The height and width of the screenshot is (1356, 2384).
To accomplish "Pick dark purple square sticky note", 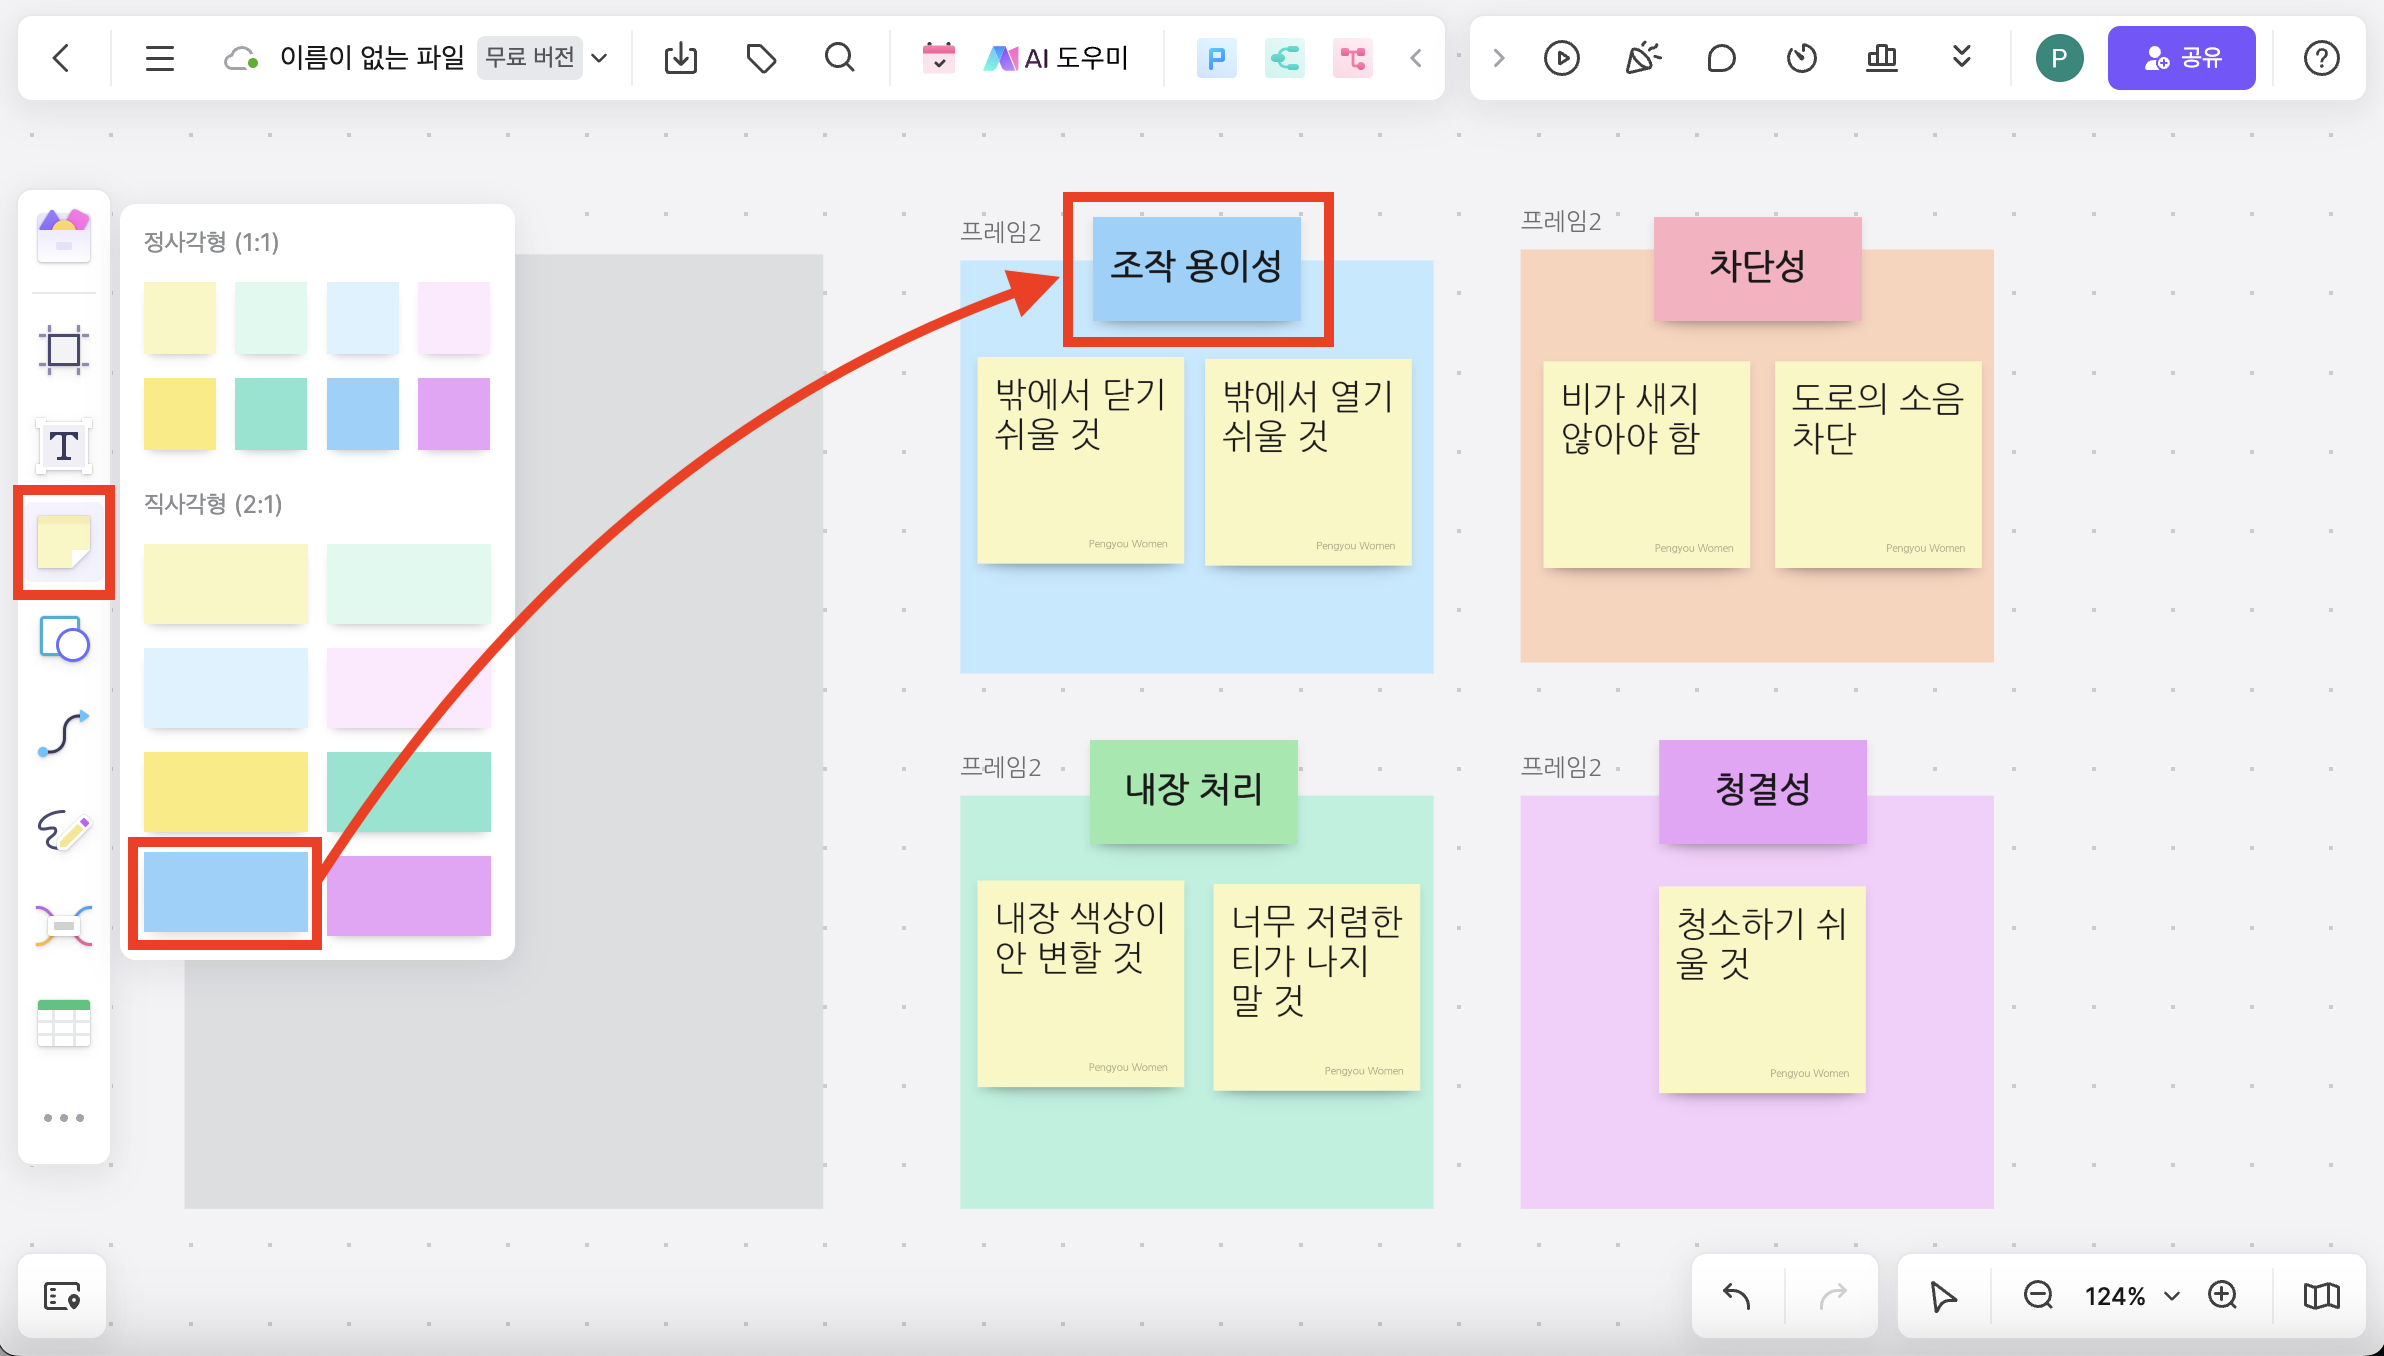I will (x=454, y=414).
